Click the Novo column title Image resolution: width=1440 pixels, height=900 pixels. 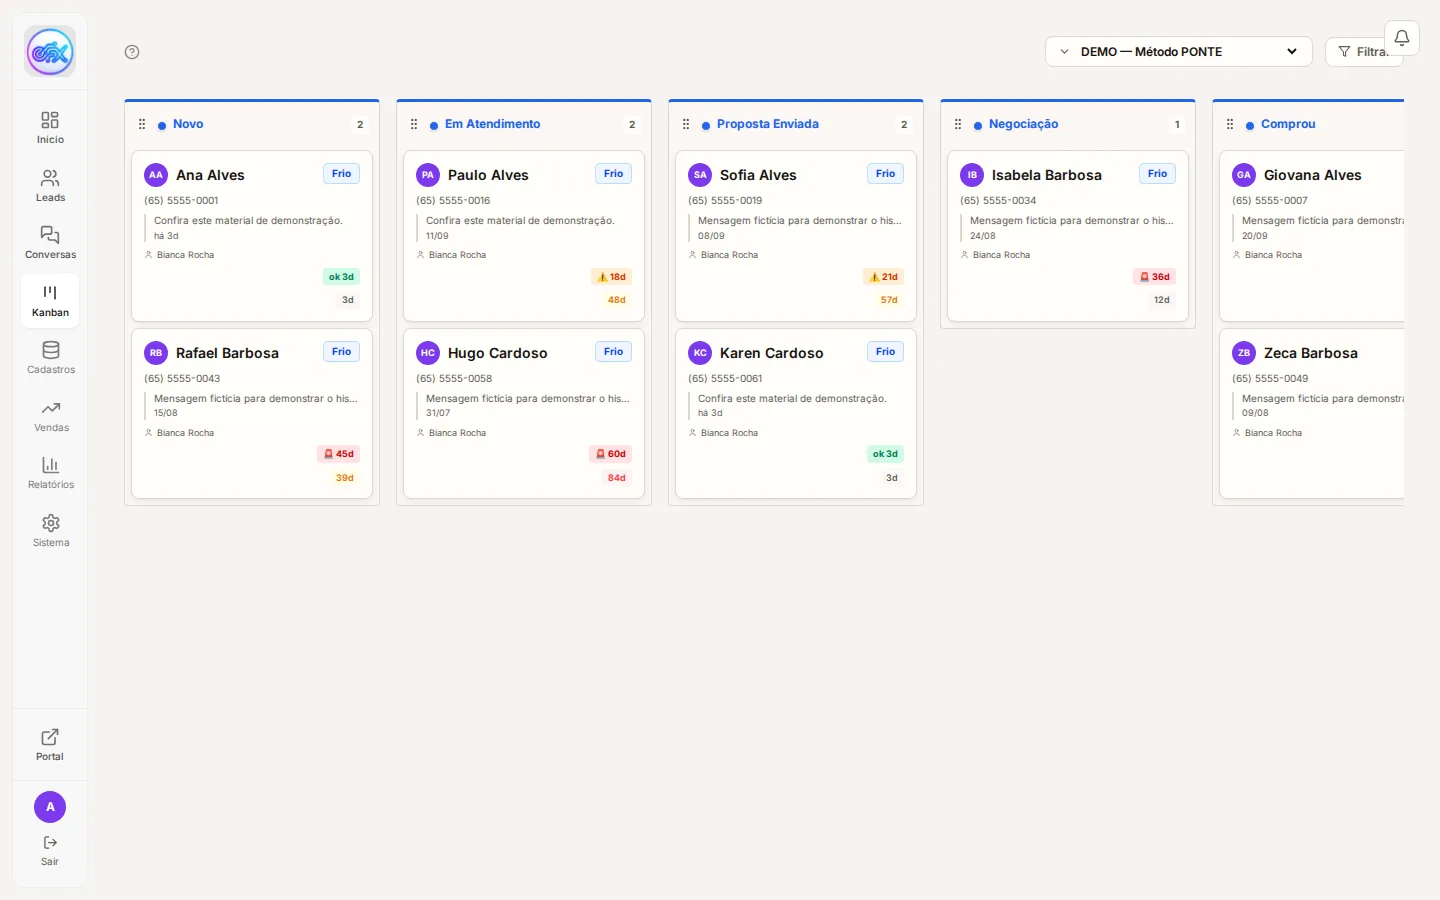tap(188, 124)
